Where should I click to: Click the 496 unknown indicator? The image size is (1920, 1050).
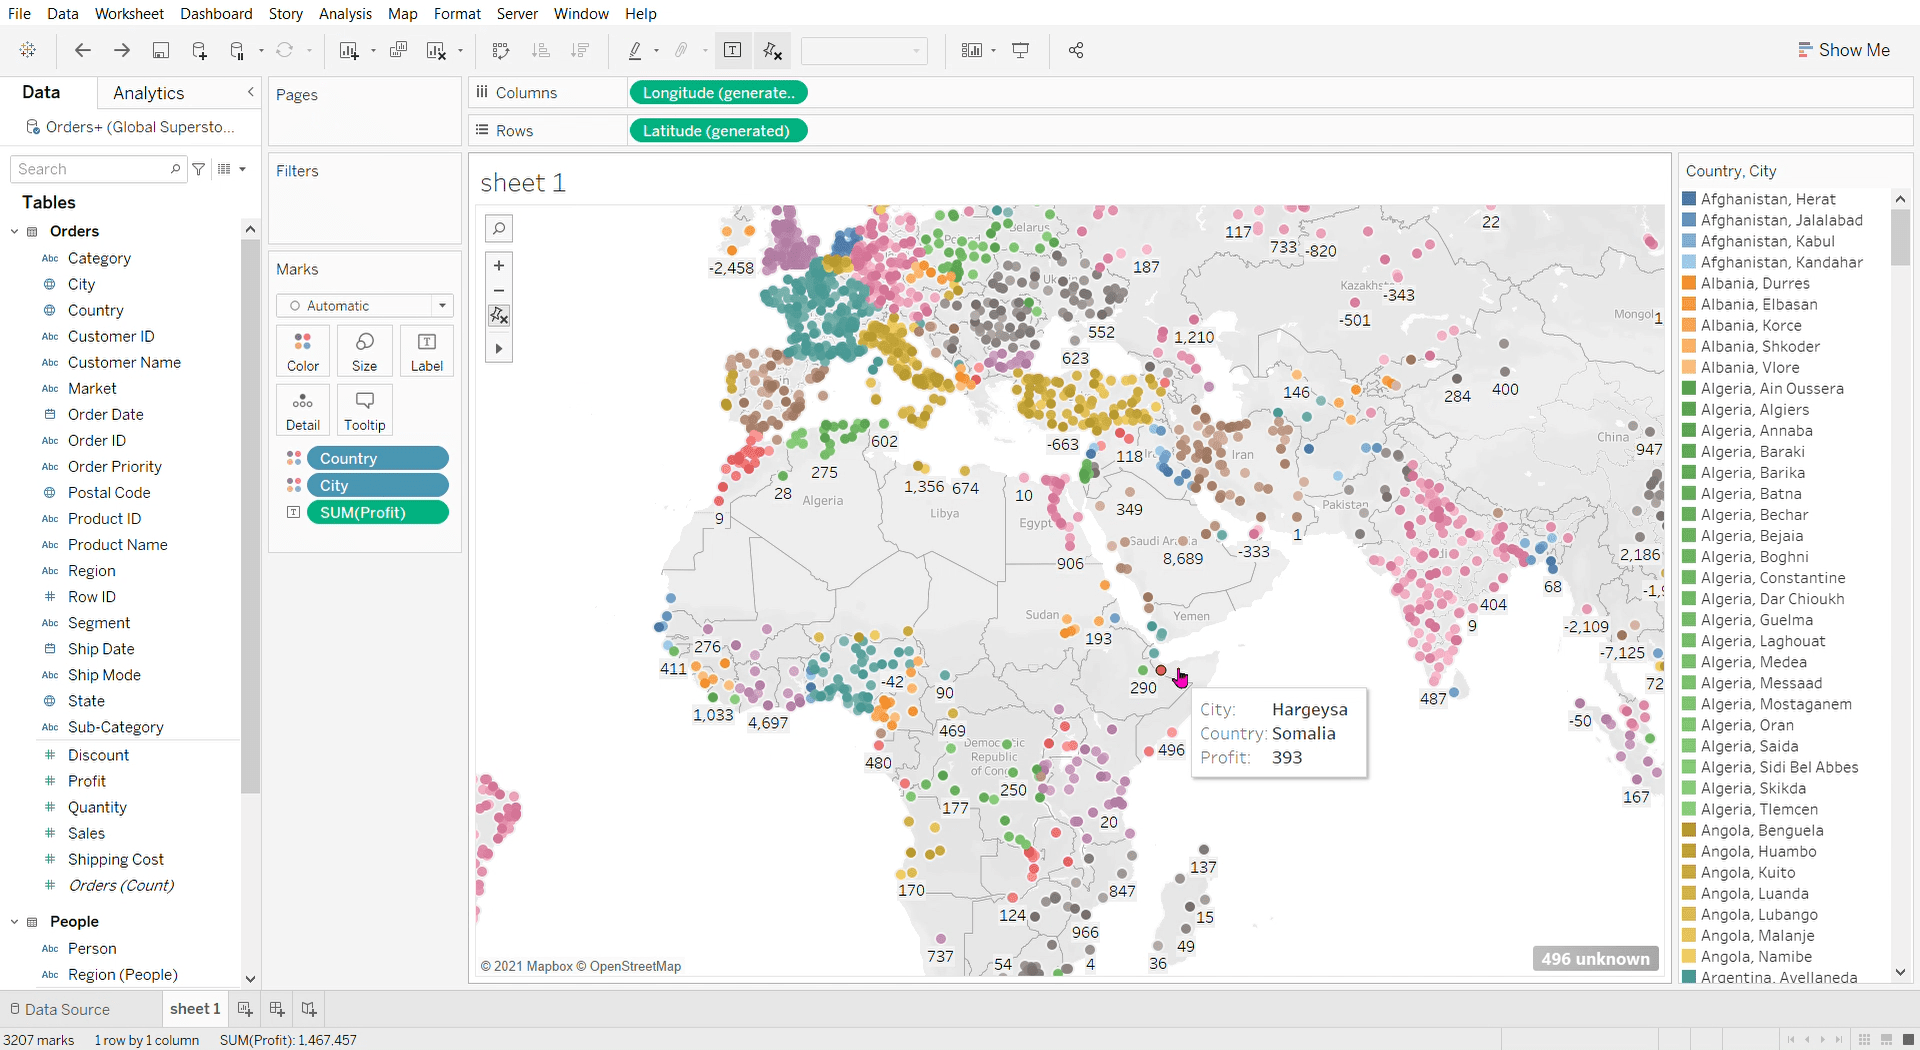pyautogui.click(x=1595, y=959)
